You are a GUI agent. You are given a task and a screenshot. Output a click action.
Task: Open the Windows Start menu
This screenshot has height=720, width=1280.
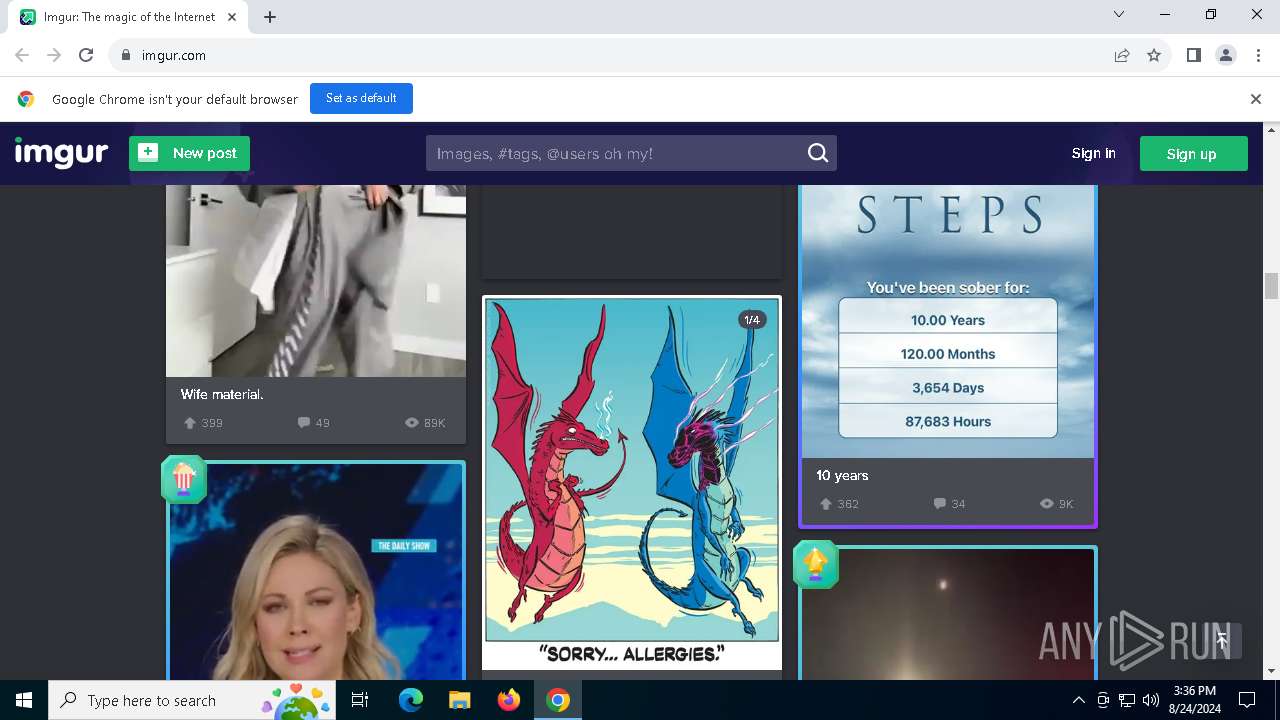24,700
